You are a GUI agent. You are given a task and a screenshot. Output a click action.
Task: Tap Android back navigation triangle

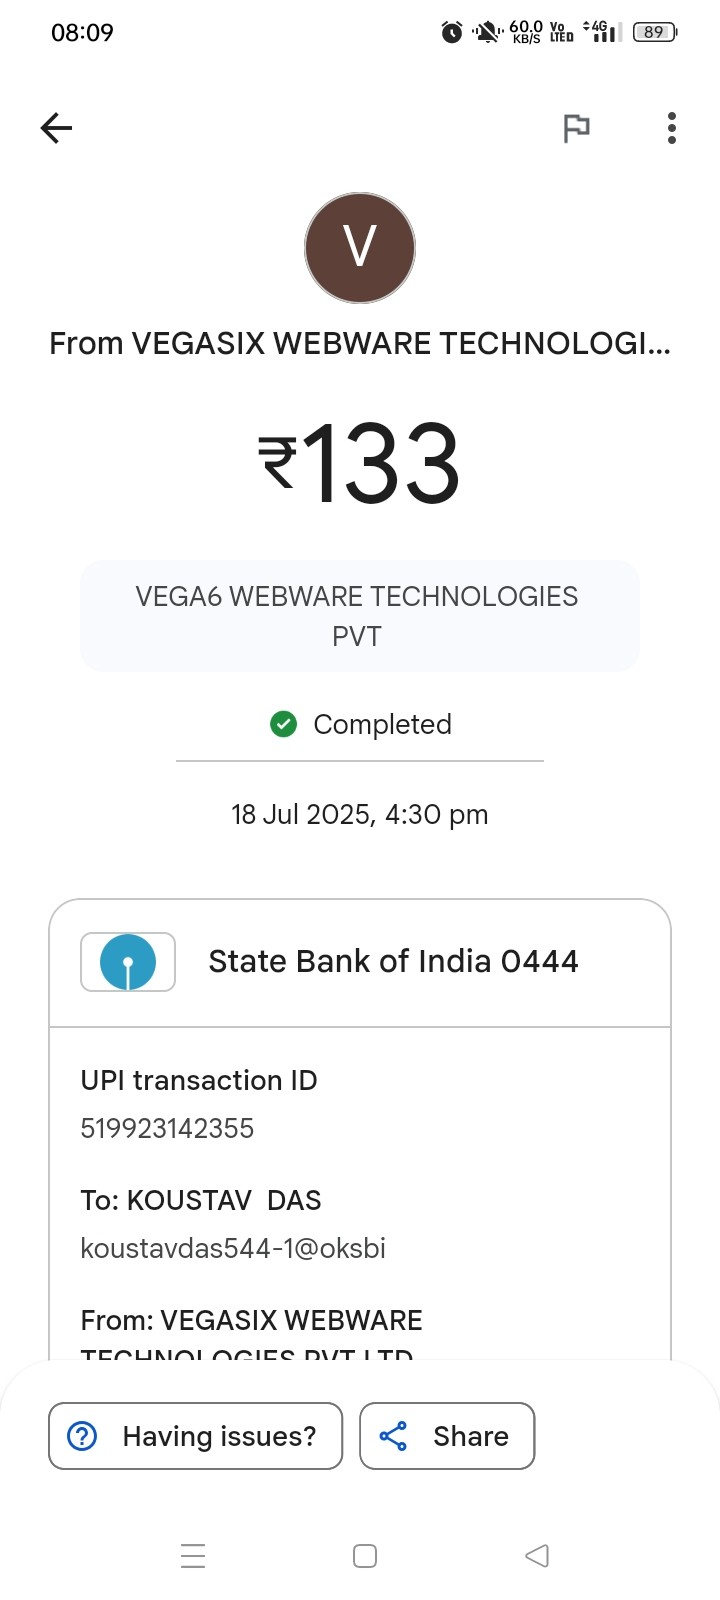[x=537, y=1556]
